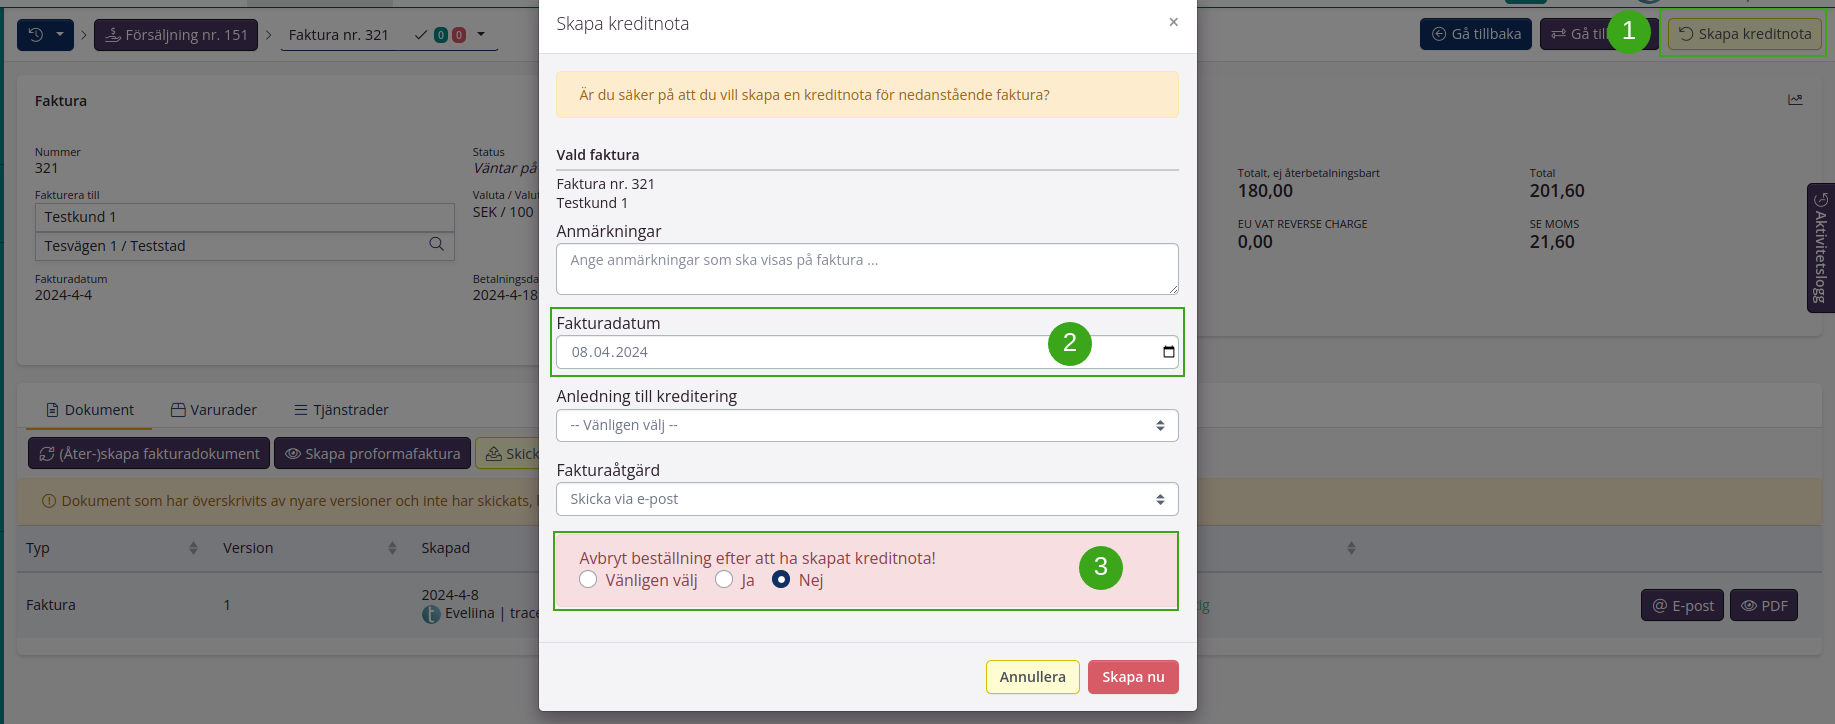Open Anledning till kreditering dropdown
Viewport: 1835px width, 724px height.
866,426
